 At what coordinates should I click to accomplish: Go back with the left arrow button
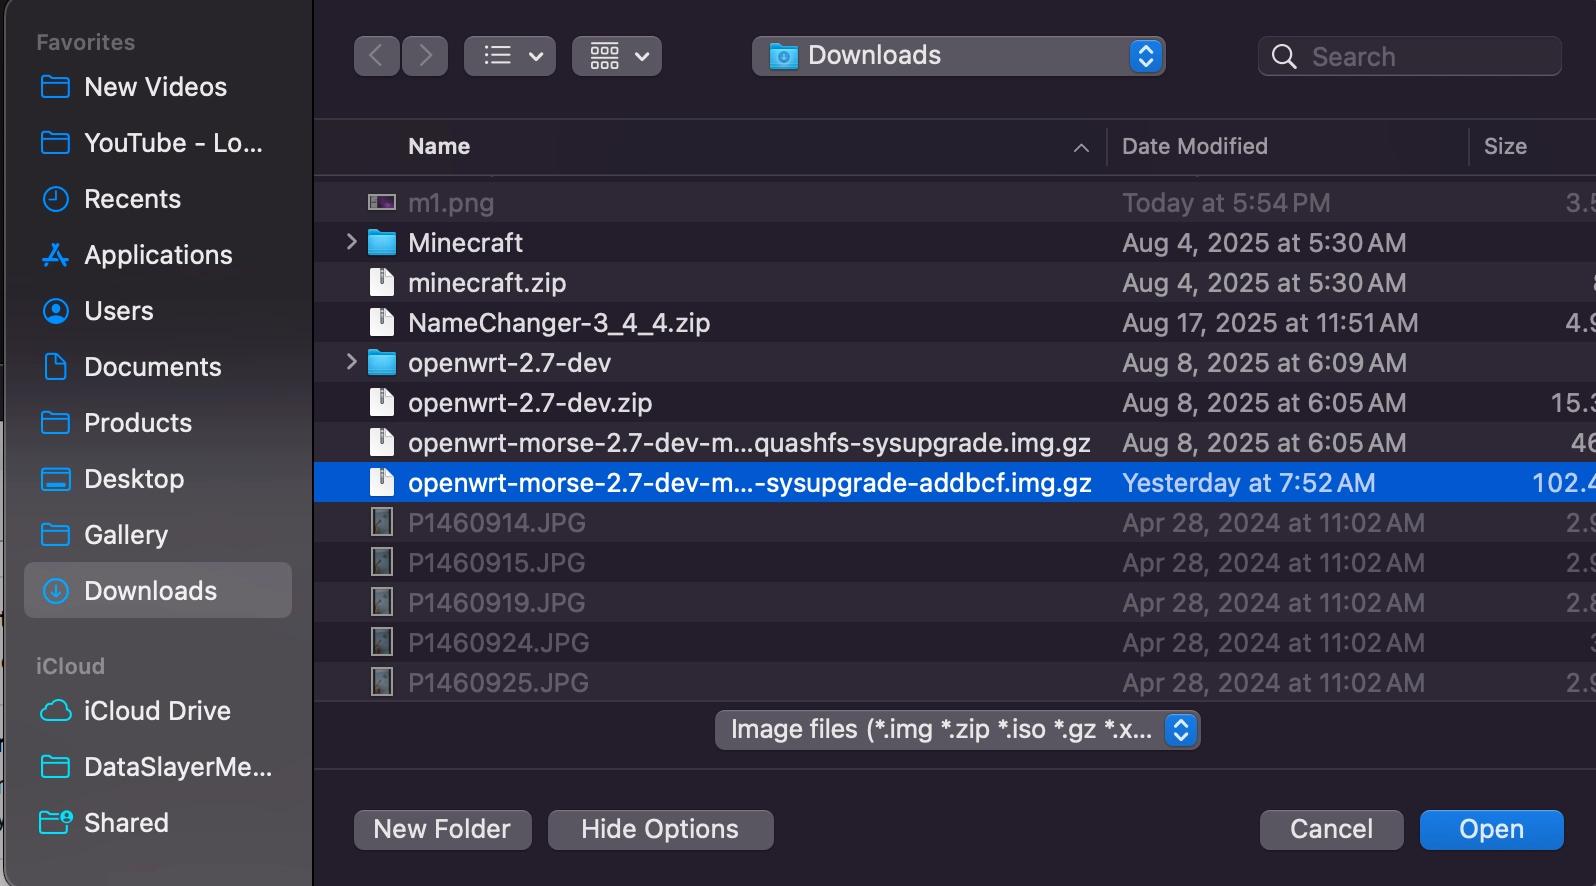pyautogui.click(x=377, y=56)
